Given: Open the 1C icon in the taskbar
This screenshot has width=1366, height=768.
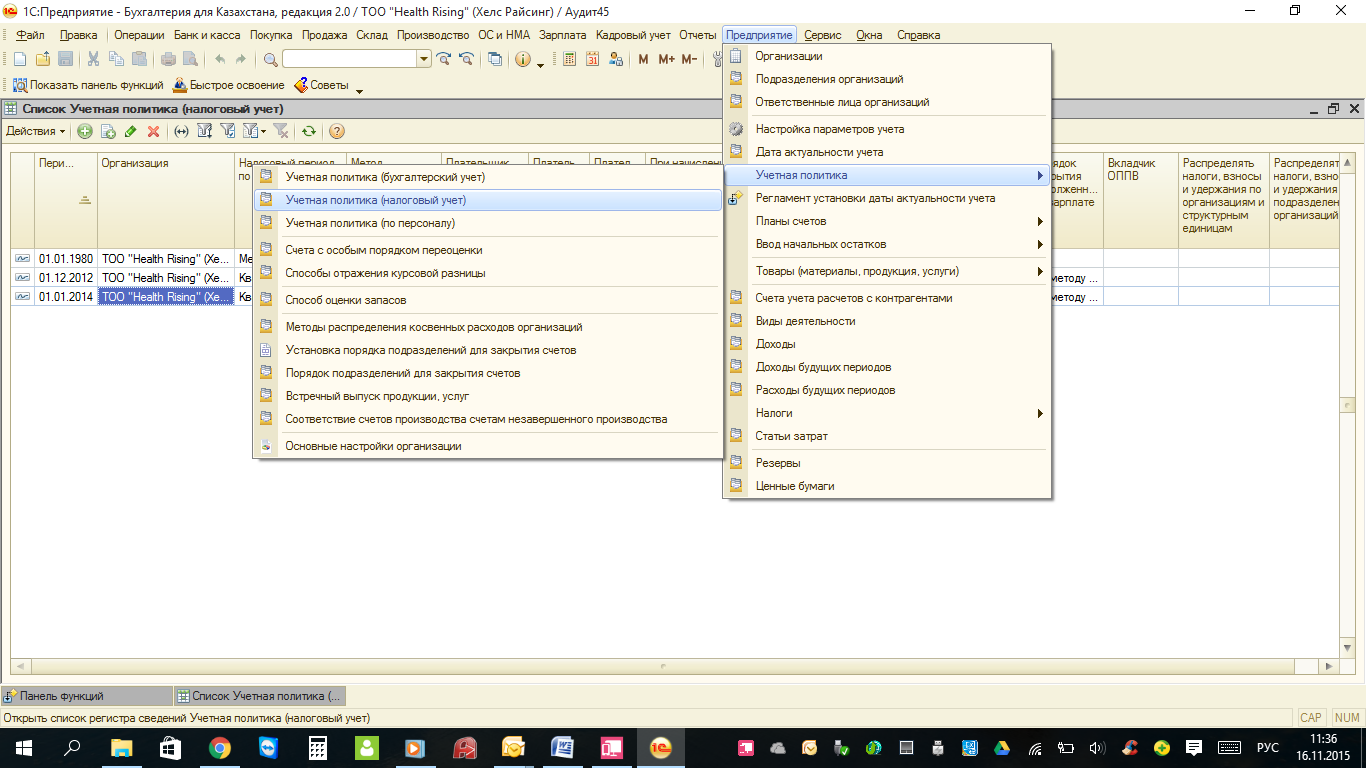Looking at the screenshot, I should pos(661,748).
